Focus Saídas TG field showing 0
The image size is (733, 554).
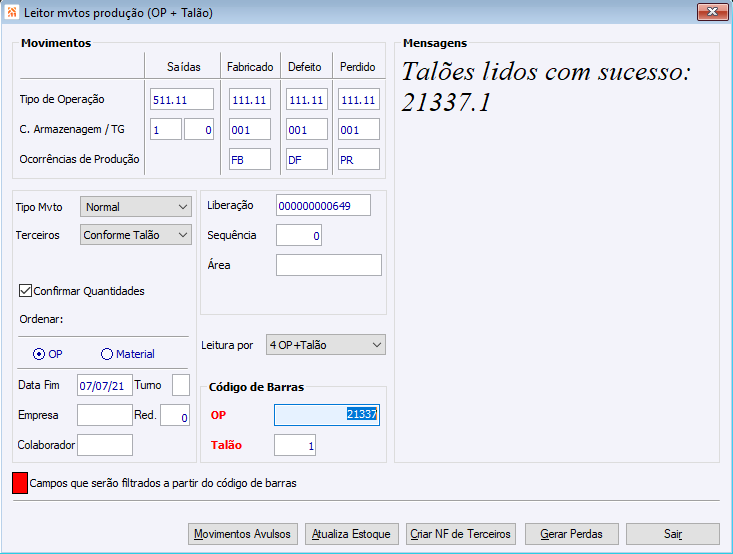pyautogui.click(x=199, y=129)
